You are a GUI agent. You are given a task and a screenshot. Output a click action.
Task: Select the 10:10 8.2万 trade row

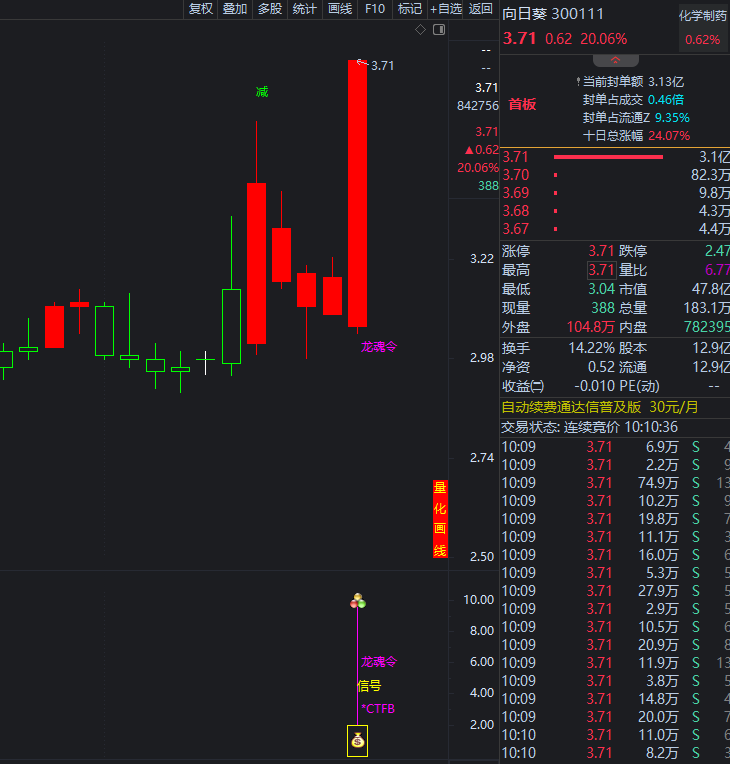pos(615,753)
